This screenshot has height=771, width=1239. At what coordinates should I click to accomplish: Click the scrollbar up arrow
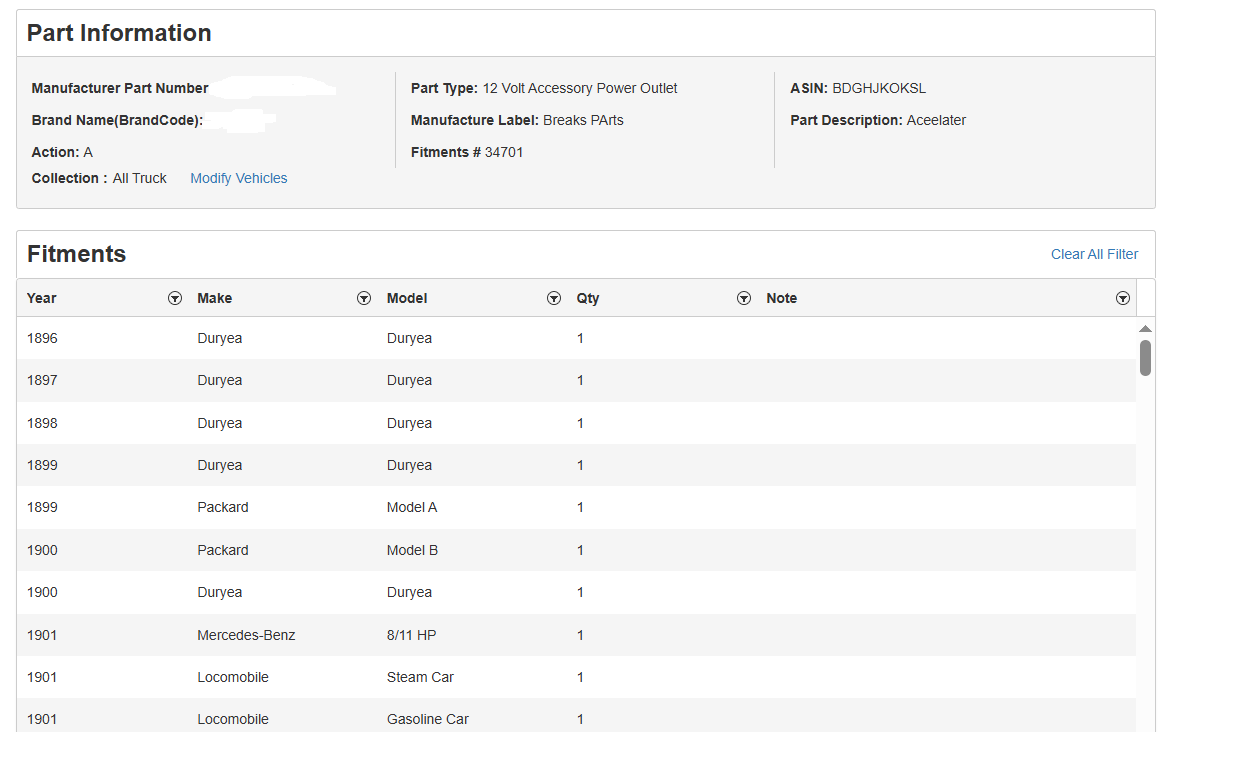click(x=1145, y=329)
